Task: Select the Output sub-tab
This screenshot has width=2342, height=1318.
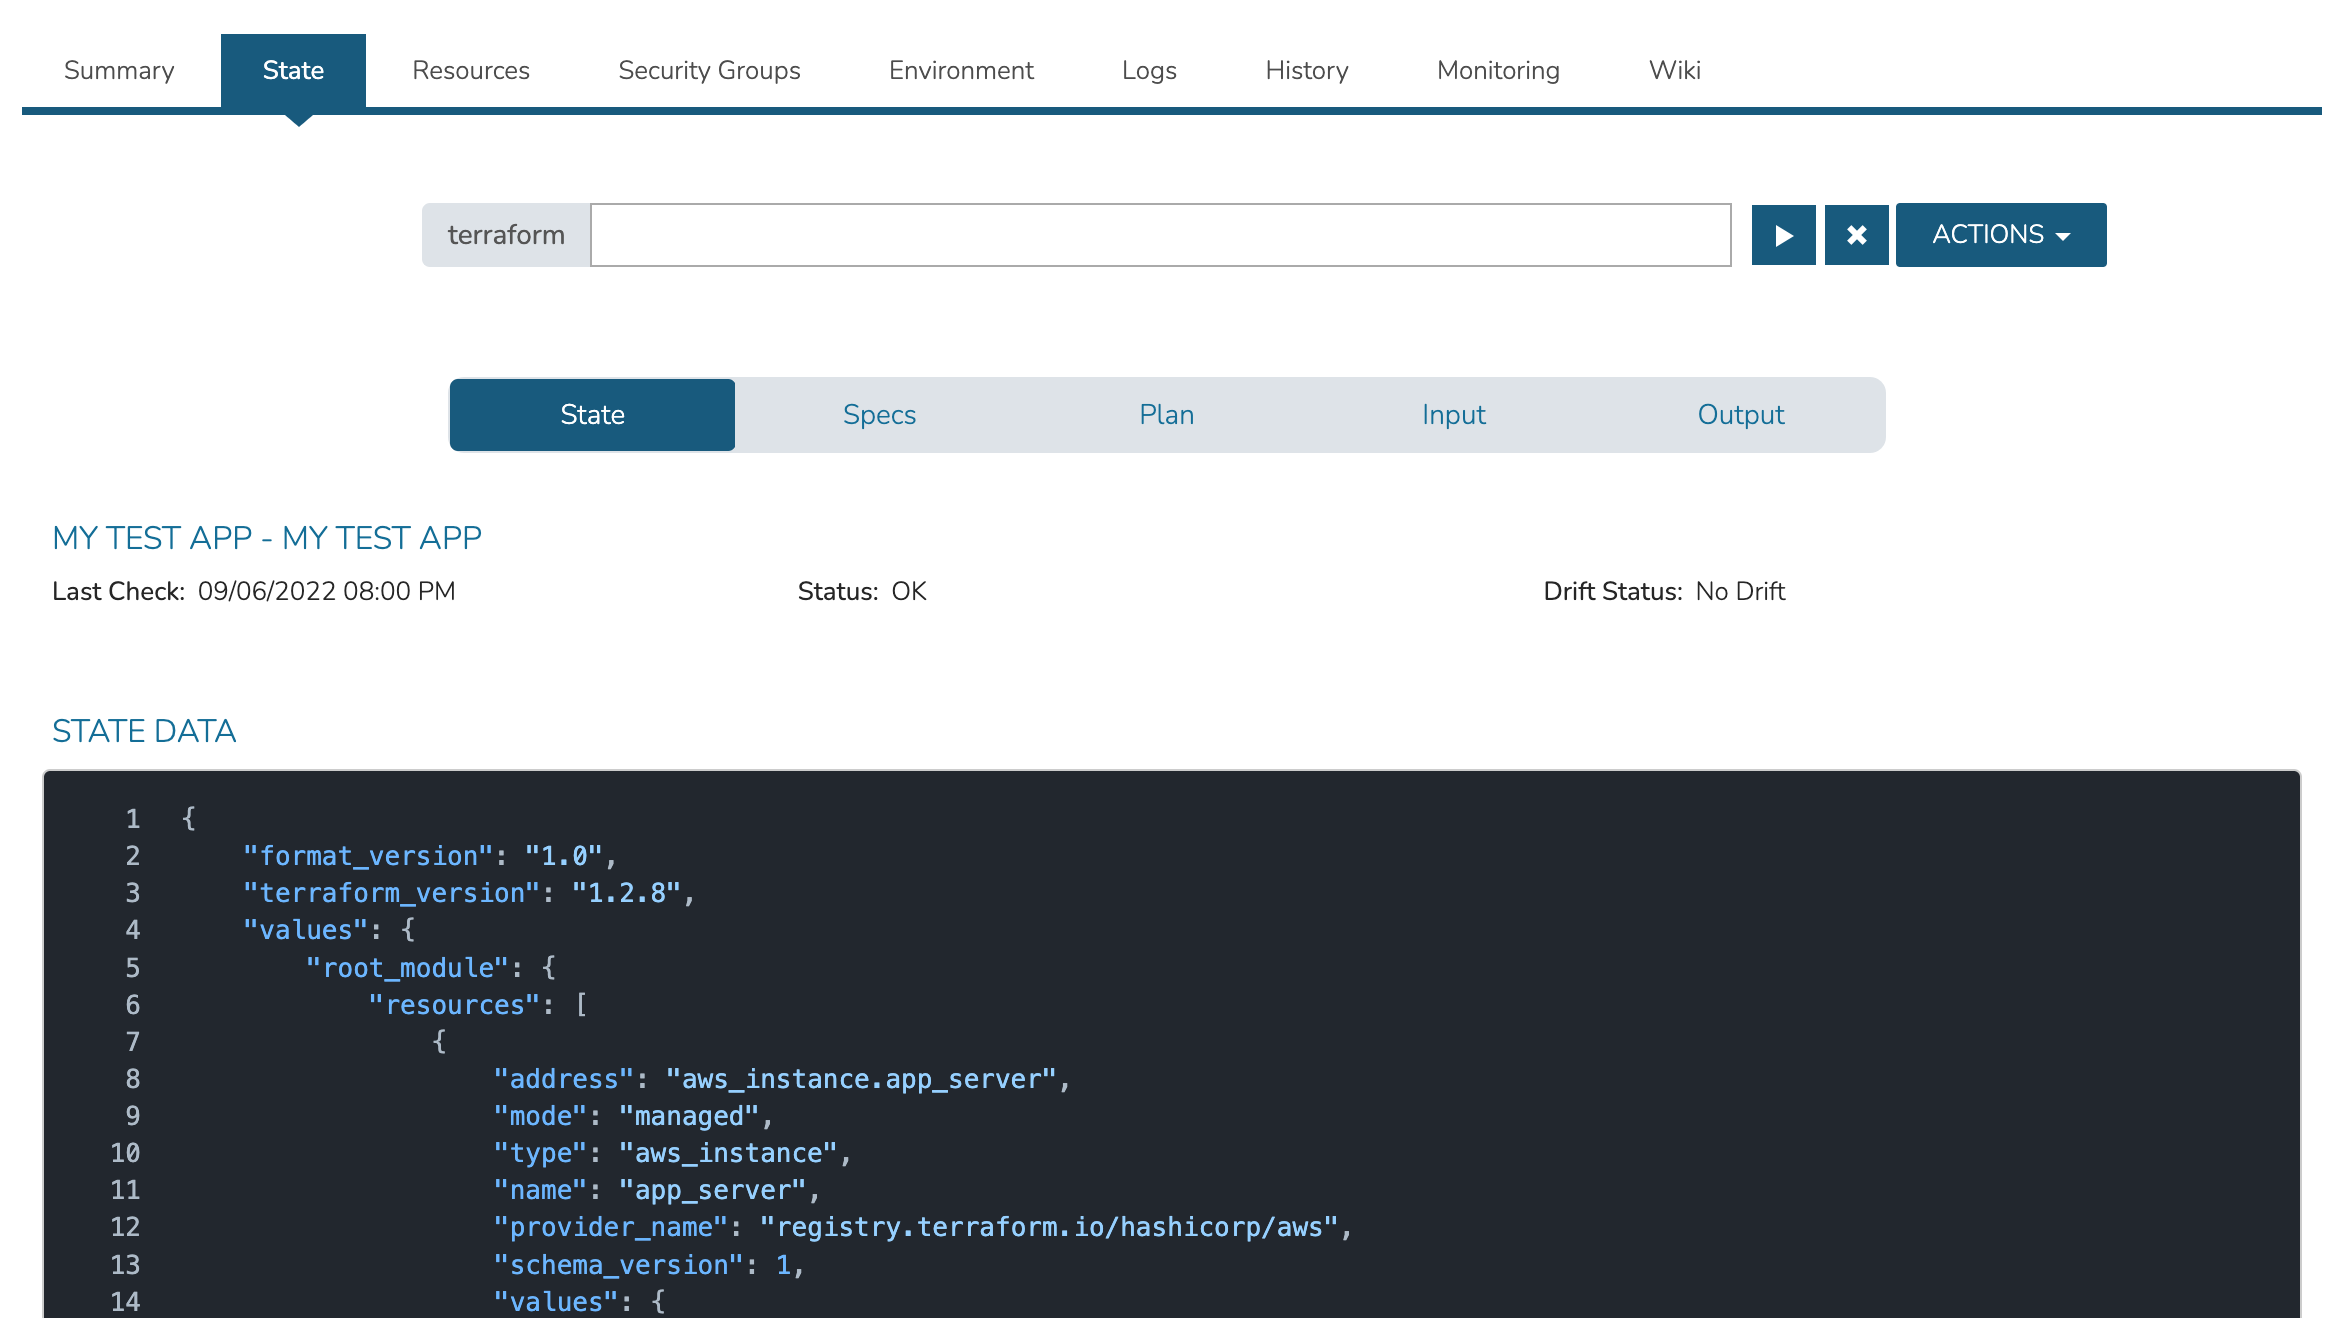Action: (x=1740, y=415)
